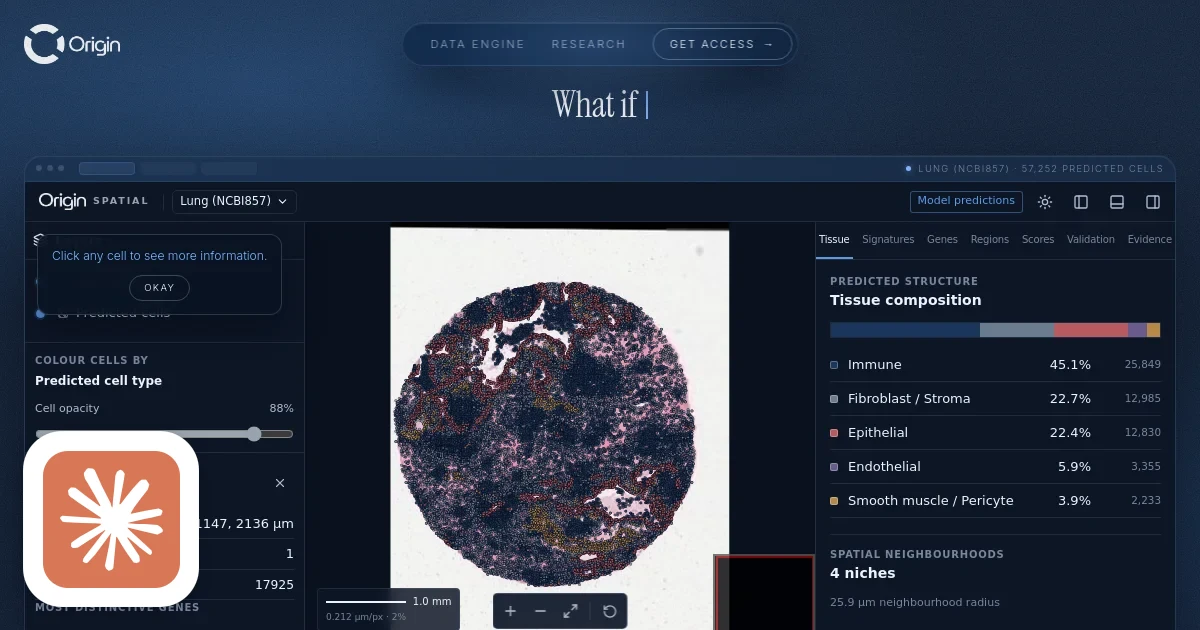Screen dimensions: 1200x630
Task: Open the Lung (NCBI857) dataset dropdown
Action: click(x=234, y=201)
